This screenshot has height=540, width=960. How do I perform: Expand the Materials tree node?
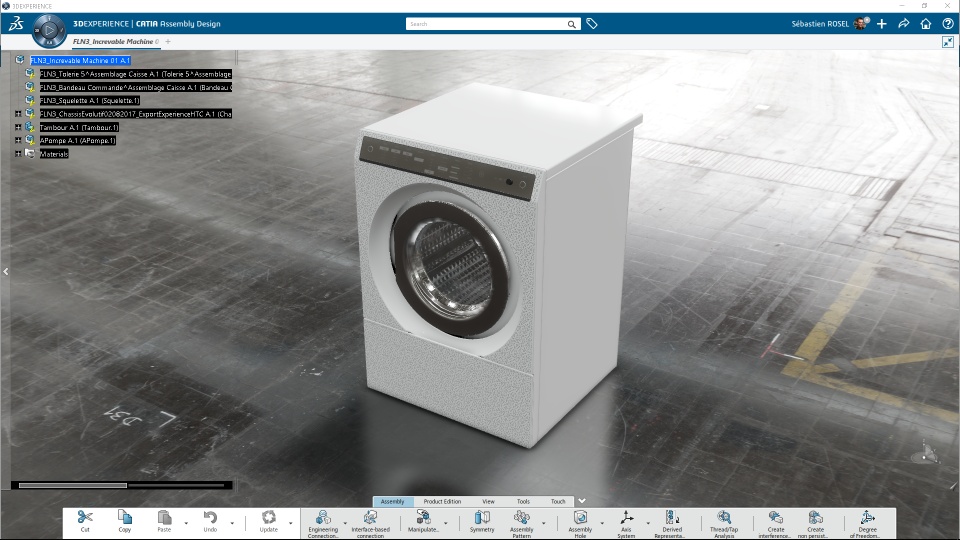point(18,154)
